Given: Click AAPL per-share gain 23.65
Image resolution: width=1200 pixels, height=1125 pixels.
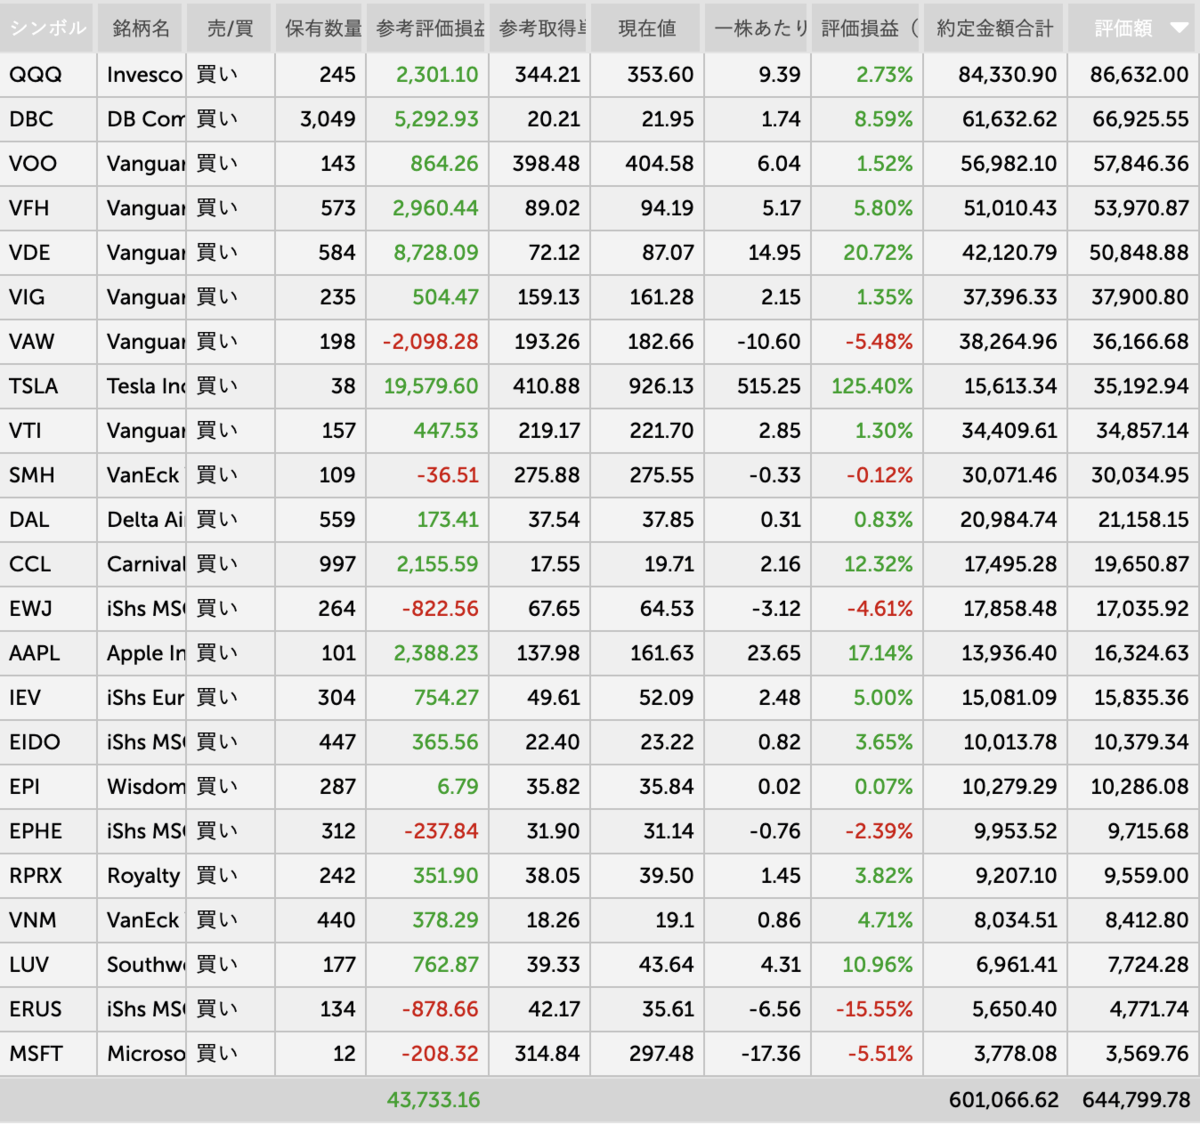Looking at the screenshot, I should tap(774, 653).
